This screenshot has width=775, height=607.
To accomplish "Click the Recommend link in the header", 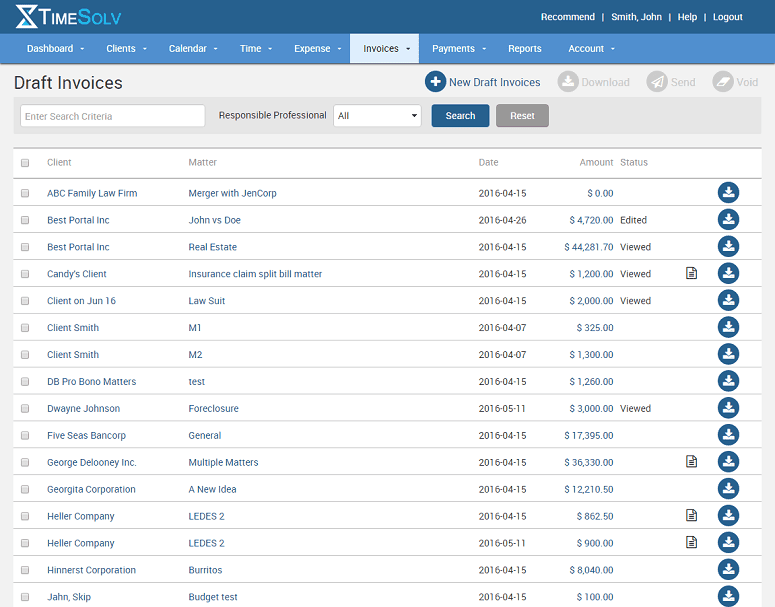I will [x=567, y=17].
